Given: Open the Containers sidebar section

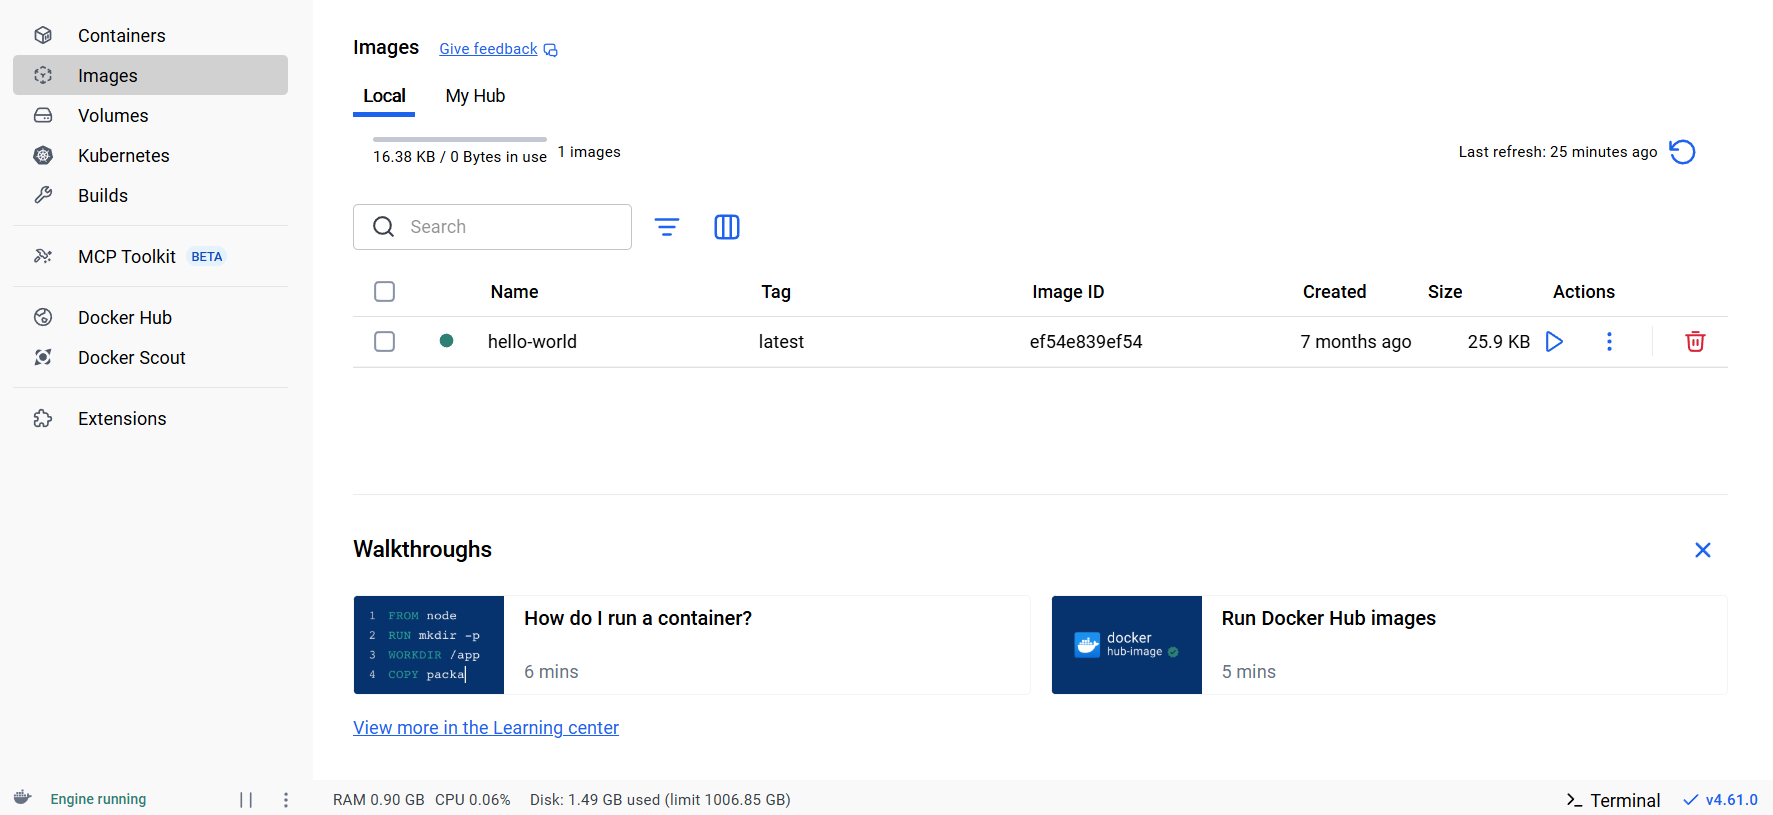Looking at the screenshot, I should (x=150, y=35).
